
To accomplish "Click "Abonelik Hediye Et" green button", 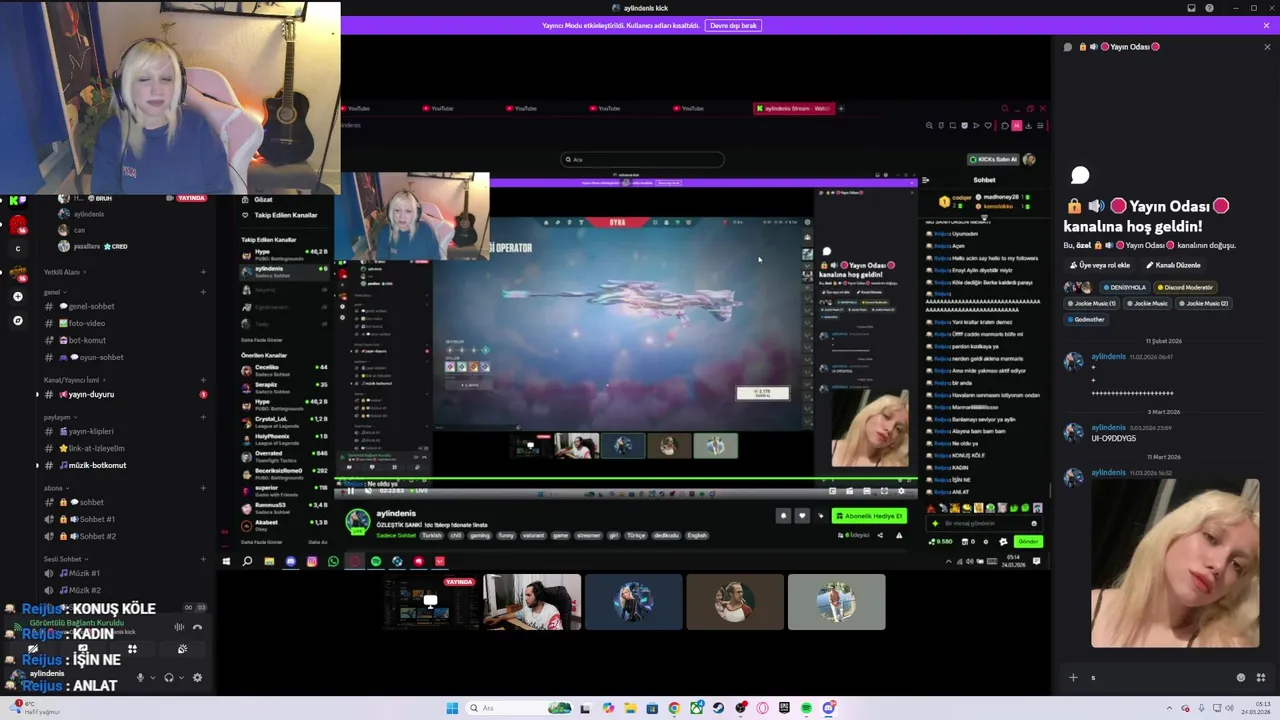I will (x=869, y=516).
